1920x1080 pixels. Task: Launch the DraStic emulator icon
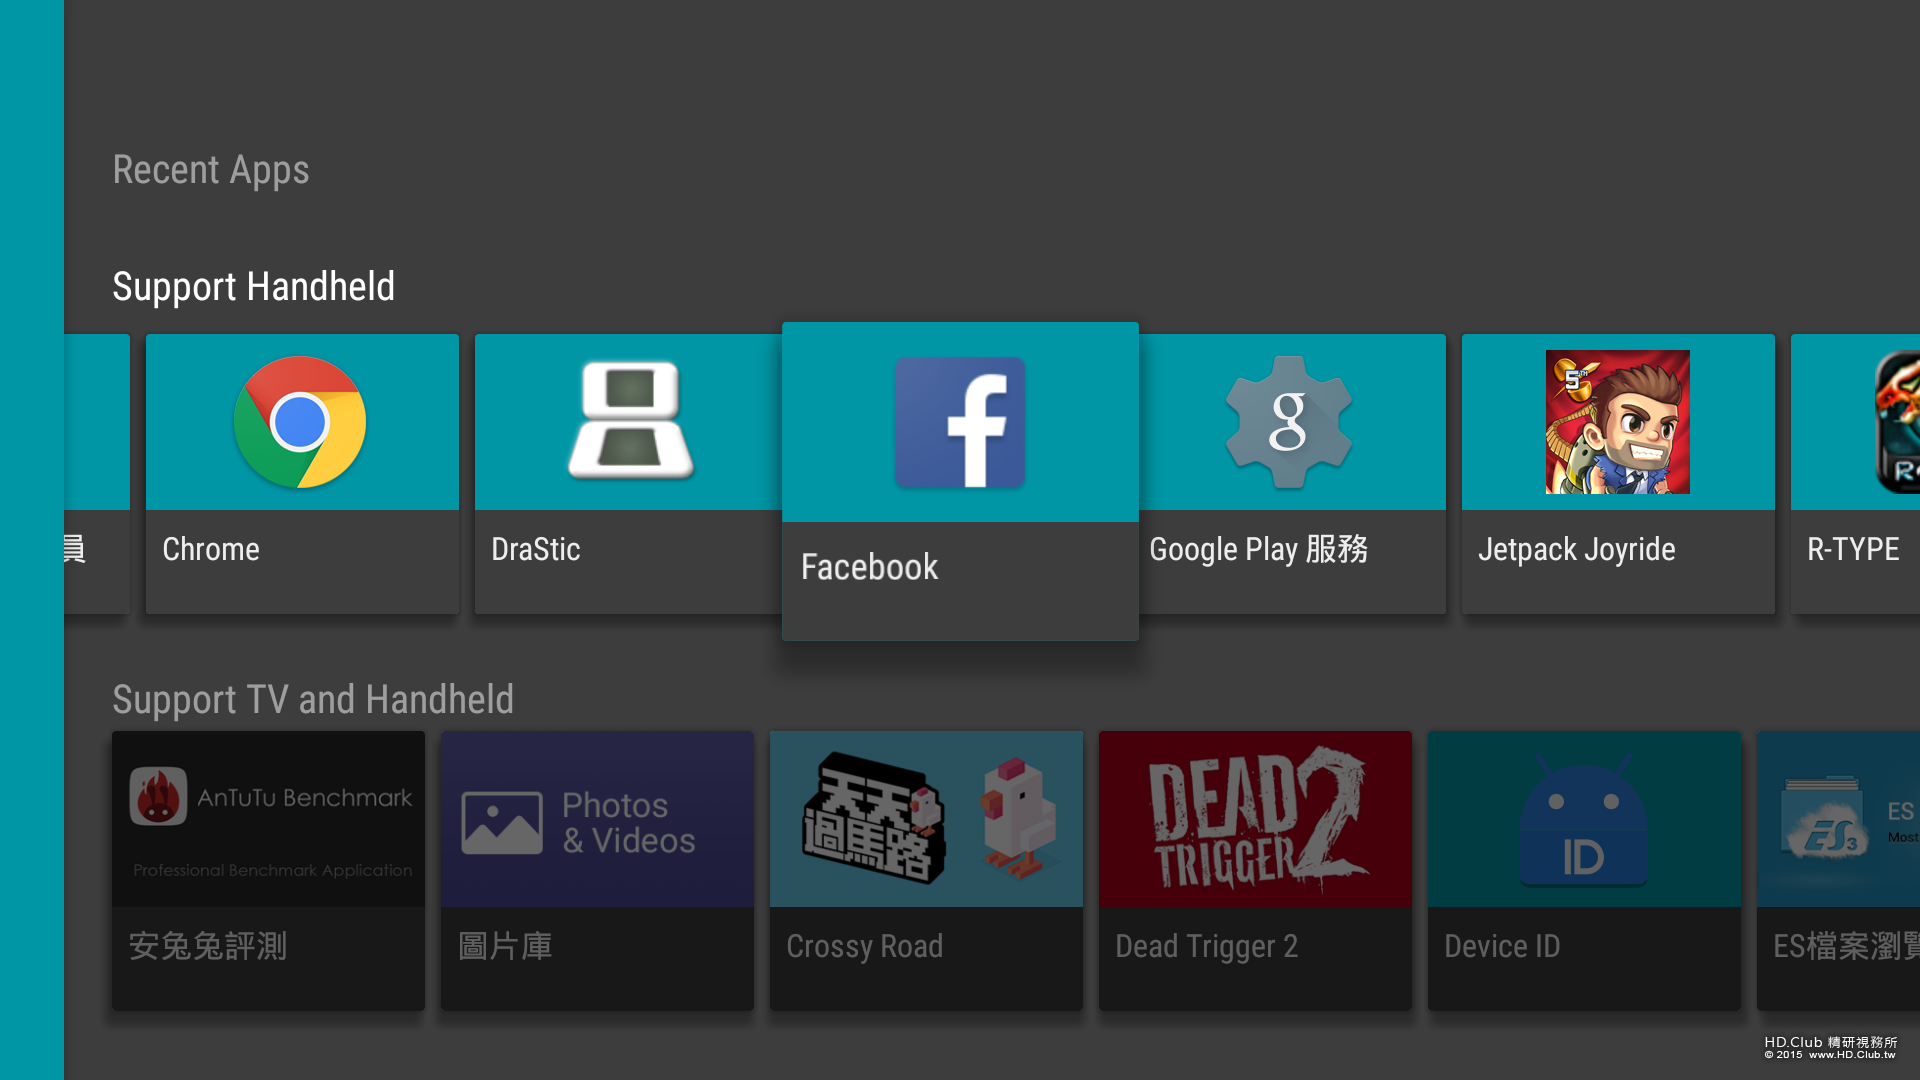point(630,420)
